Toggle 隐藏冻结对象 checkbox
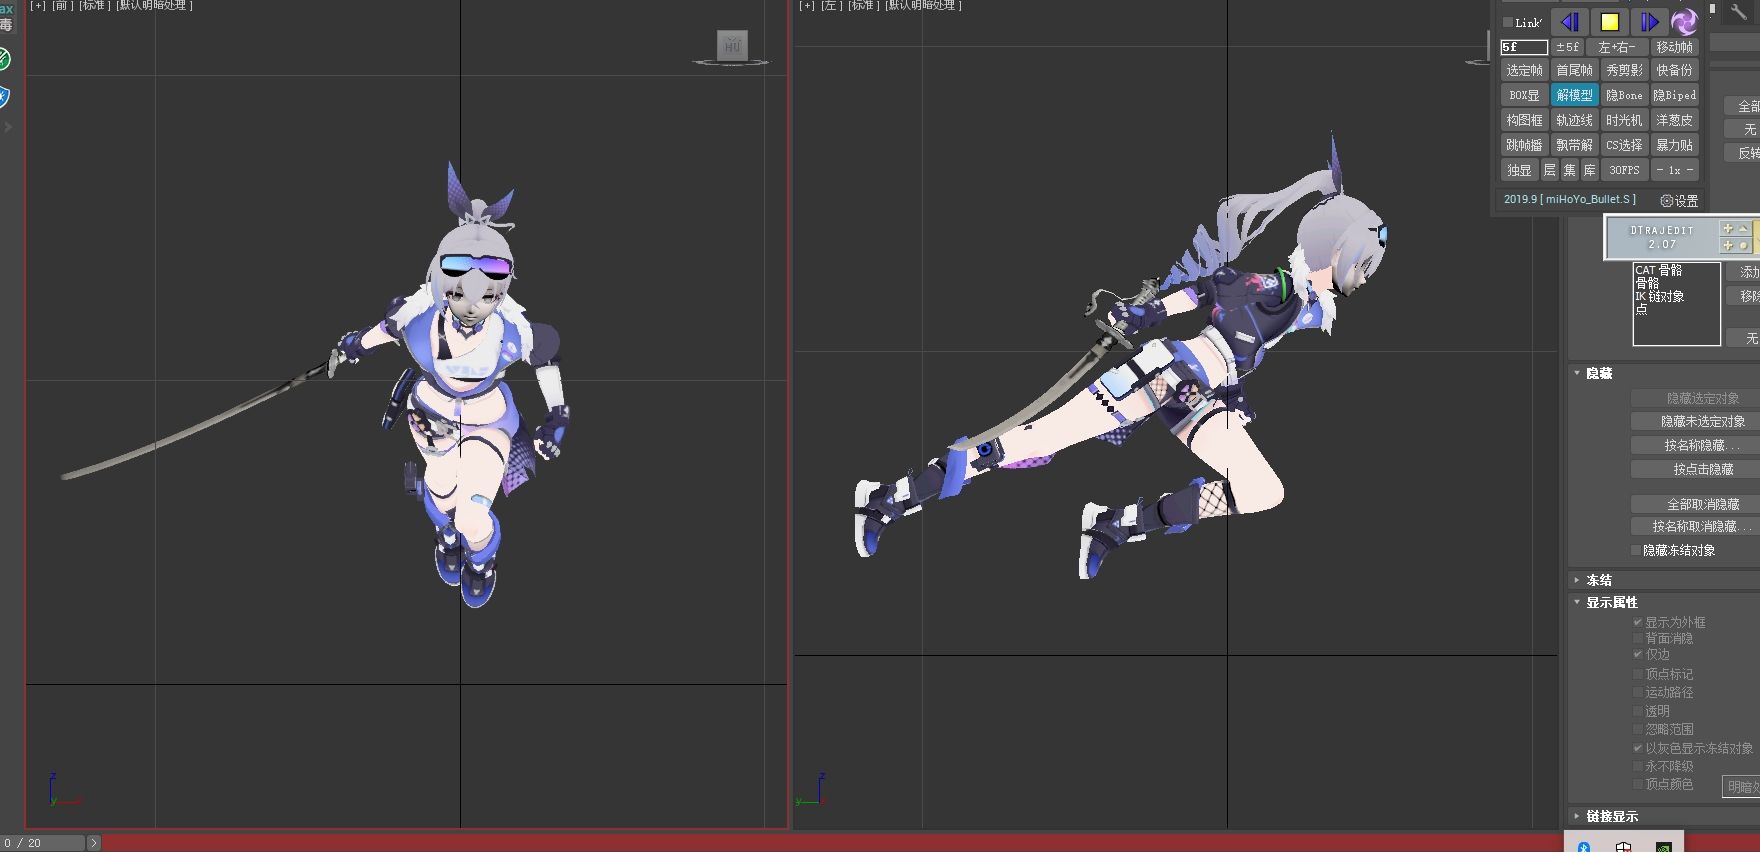The width and height of the screenshot is (1760, 852). pos(1636,550)
